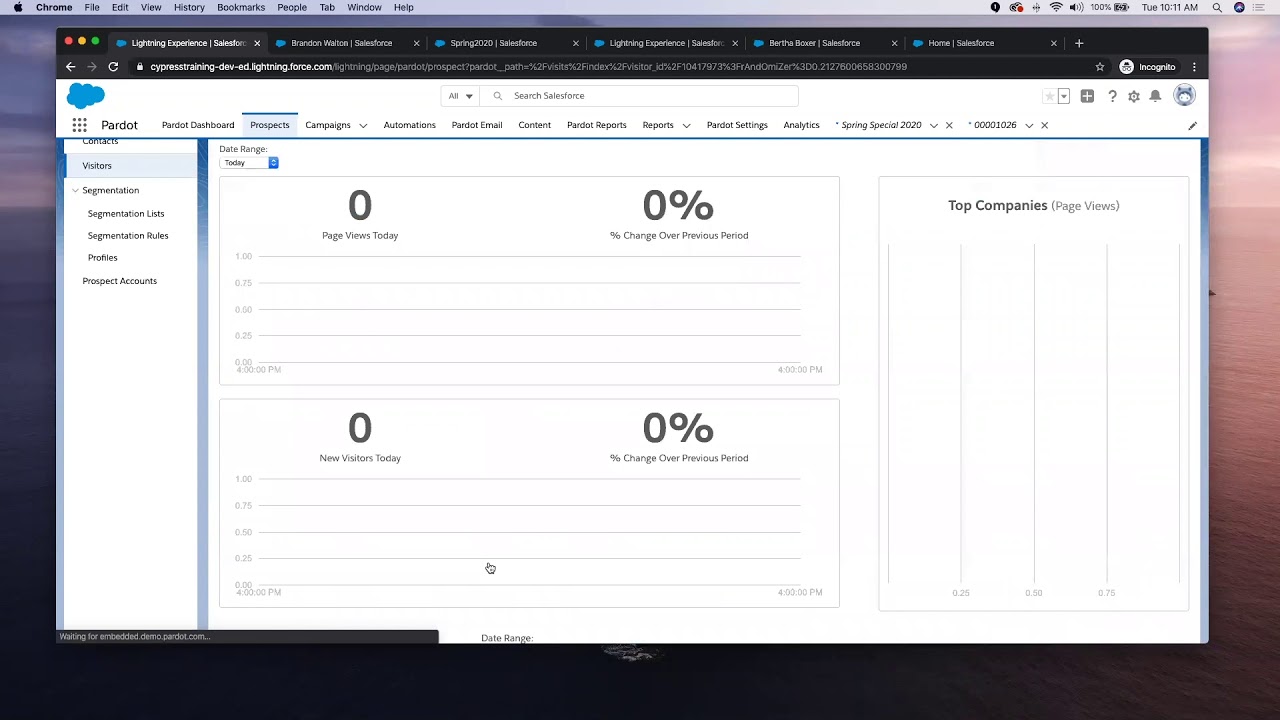Open Segmentation Lists in sidebar
This screenshot has width=1280, height=720.
tap(126, 214)
